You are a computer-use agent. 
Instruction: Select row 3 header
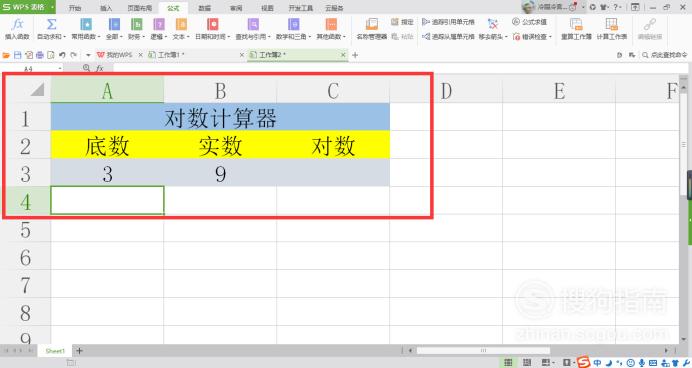26,174
